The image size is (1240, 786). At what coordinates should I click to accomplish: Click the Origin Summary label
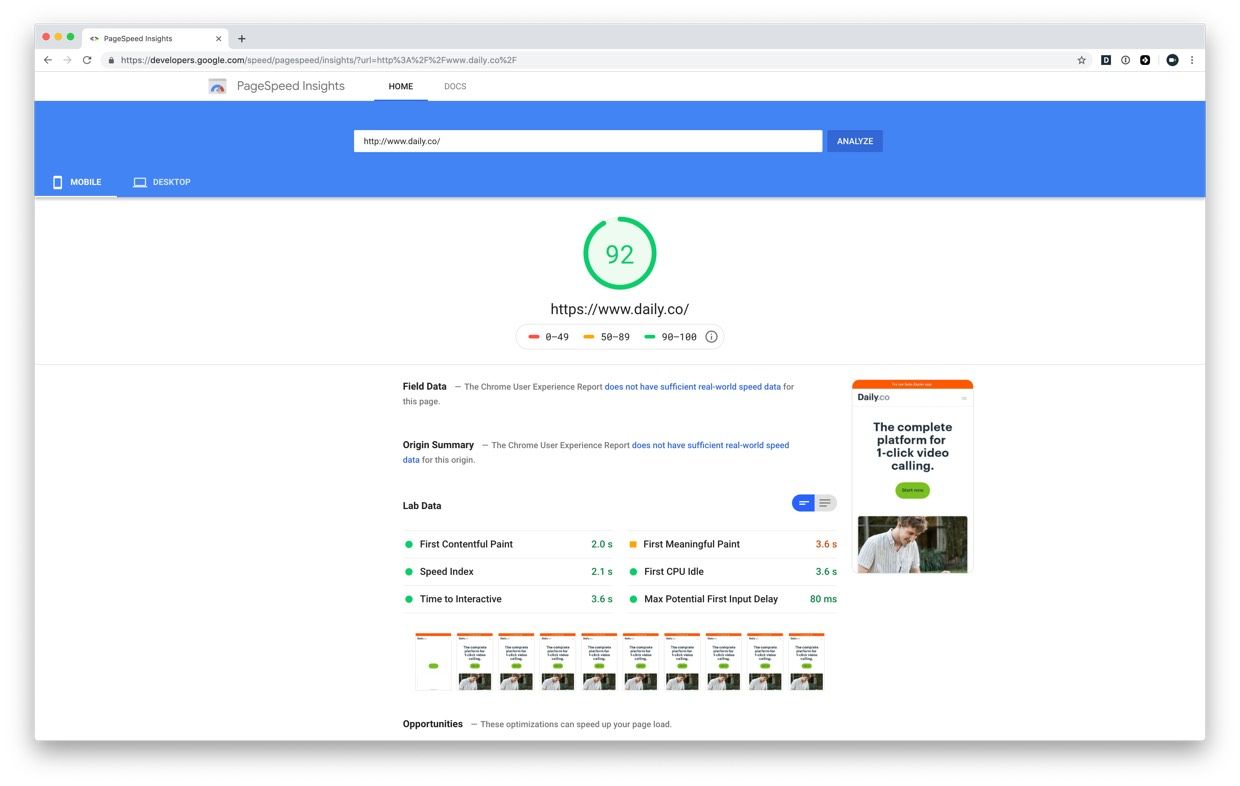tap(438, 445)
